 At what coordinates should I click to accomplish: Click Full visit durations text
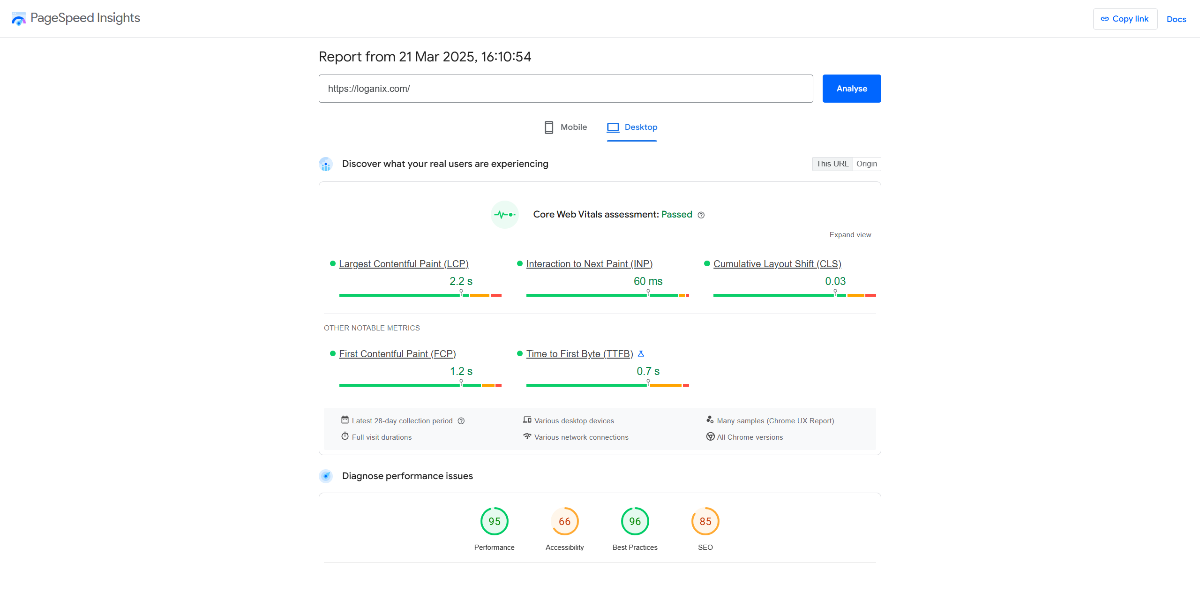(x=382, y=437)
